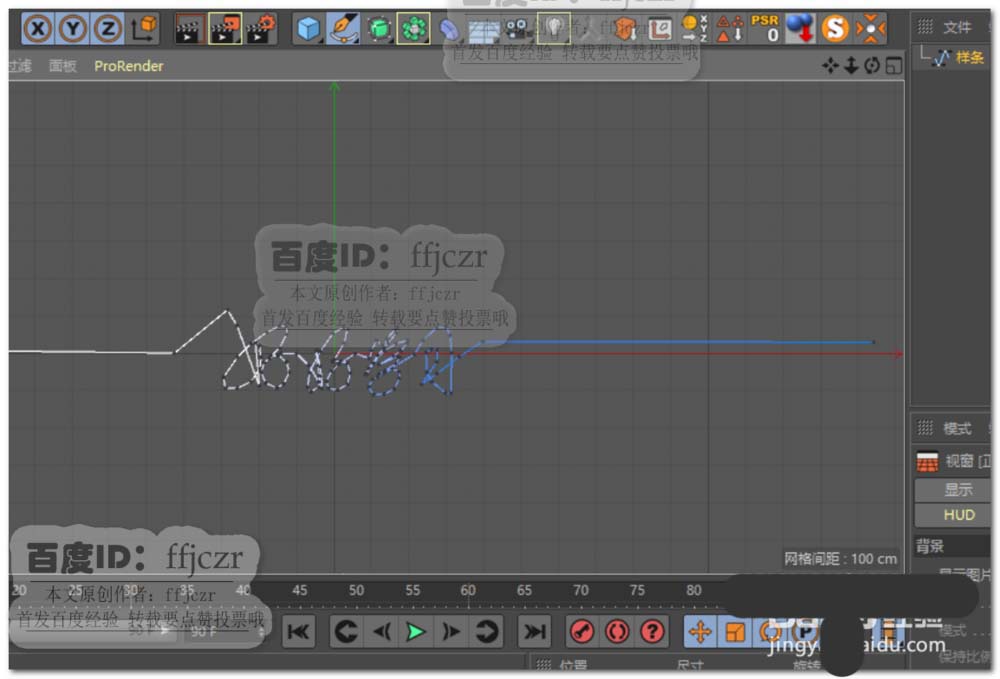
Task: Click the 位置 column label
Action: tap(573, 665)
